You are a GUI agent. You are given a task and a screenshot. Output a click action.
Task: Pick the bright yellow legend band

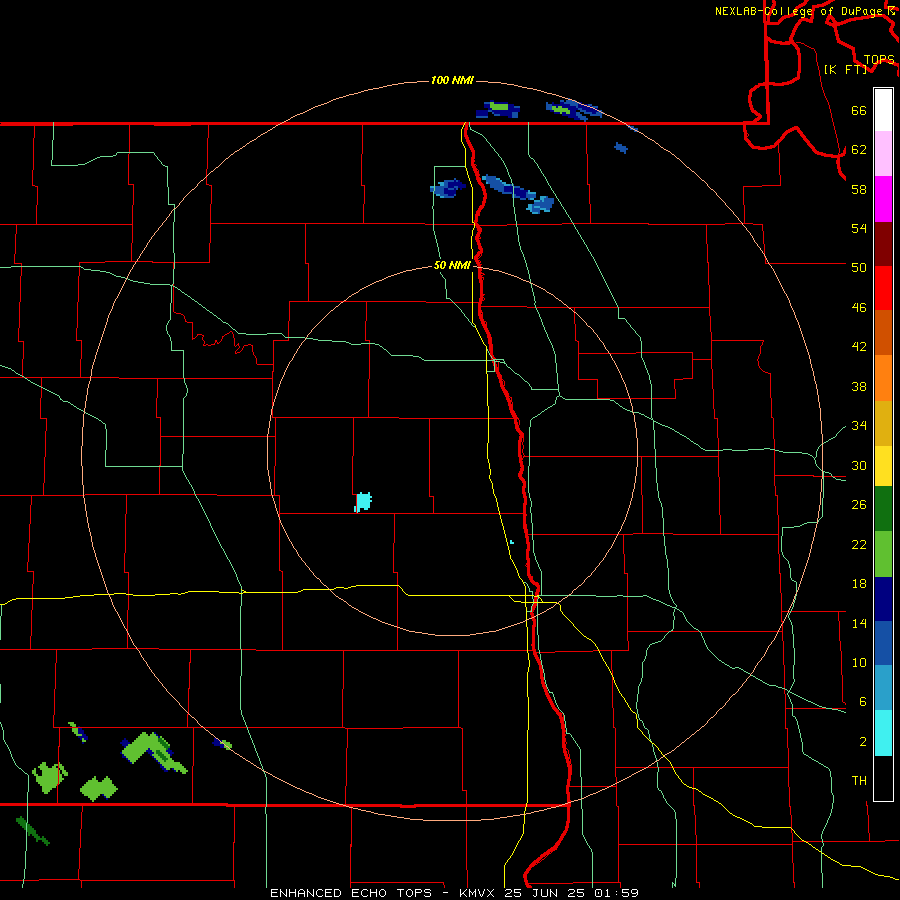[883, 466]
